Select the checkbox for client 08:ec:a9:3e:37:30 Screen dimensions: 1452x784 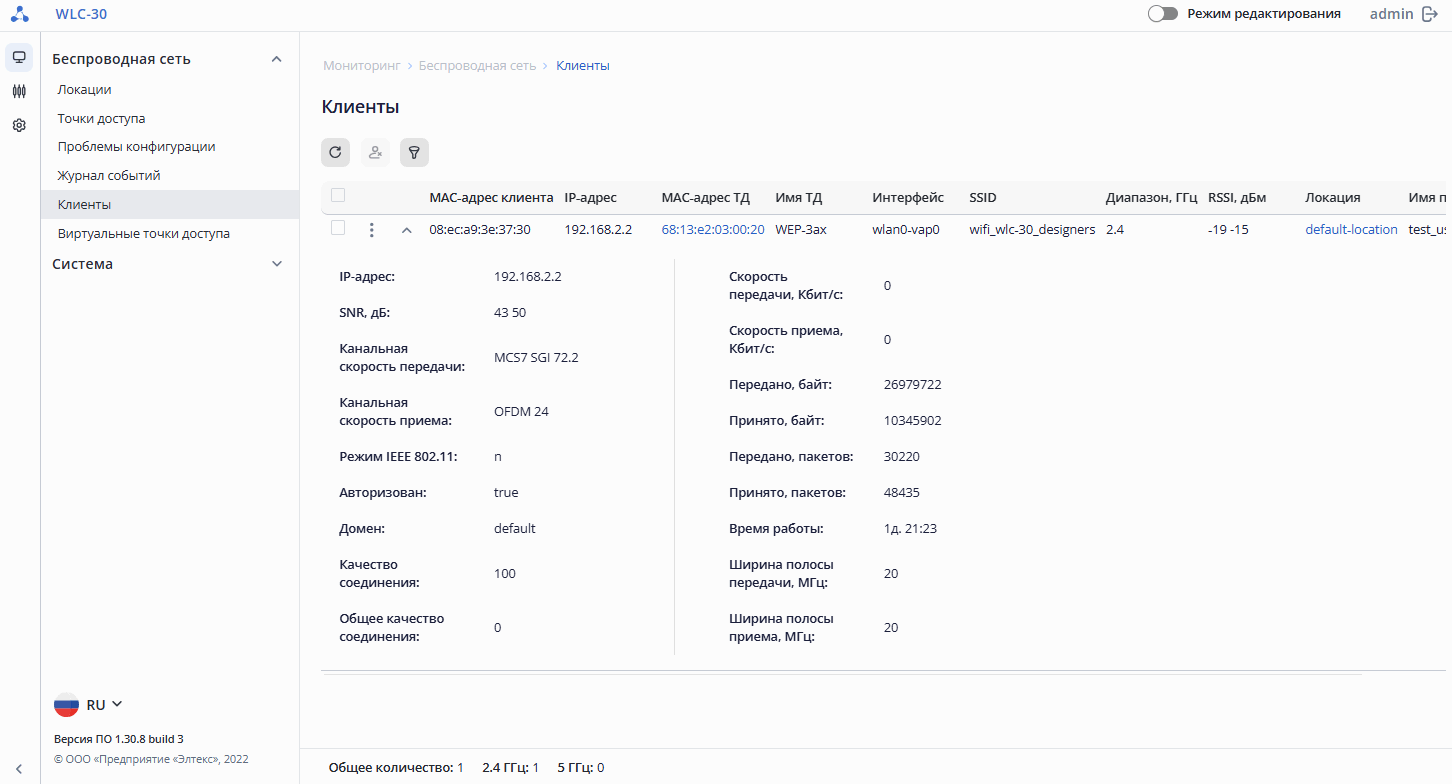coord(338,228)
